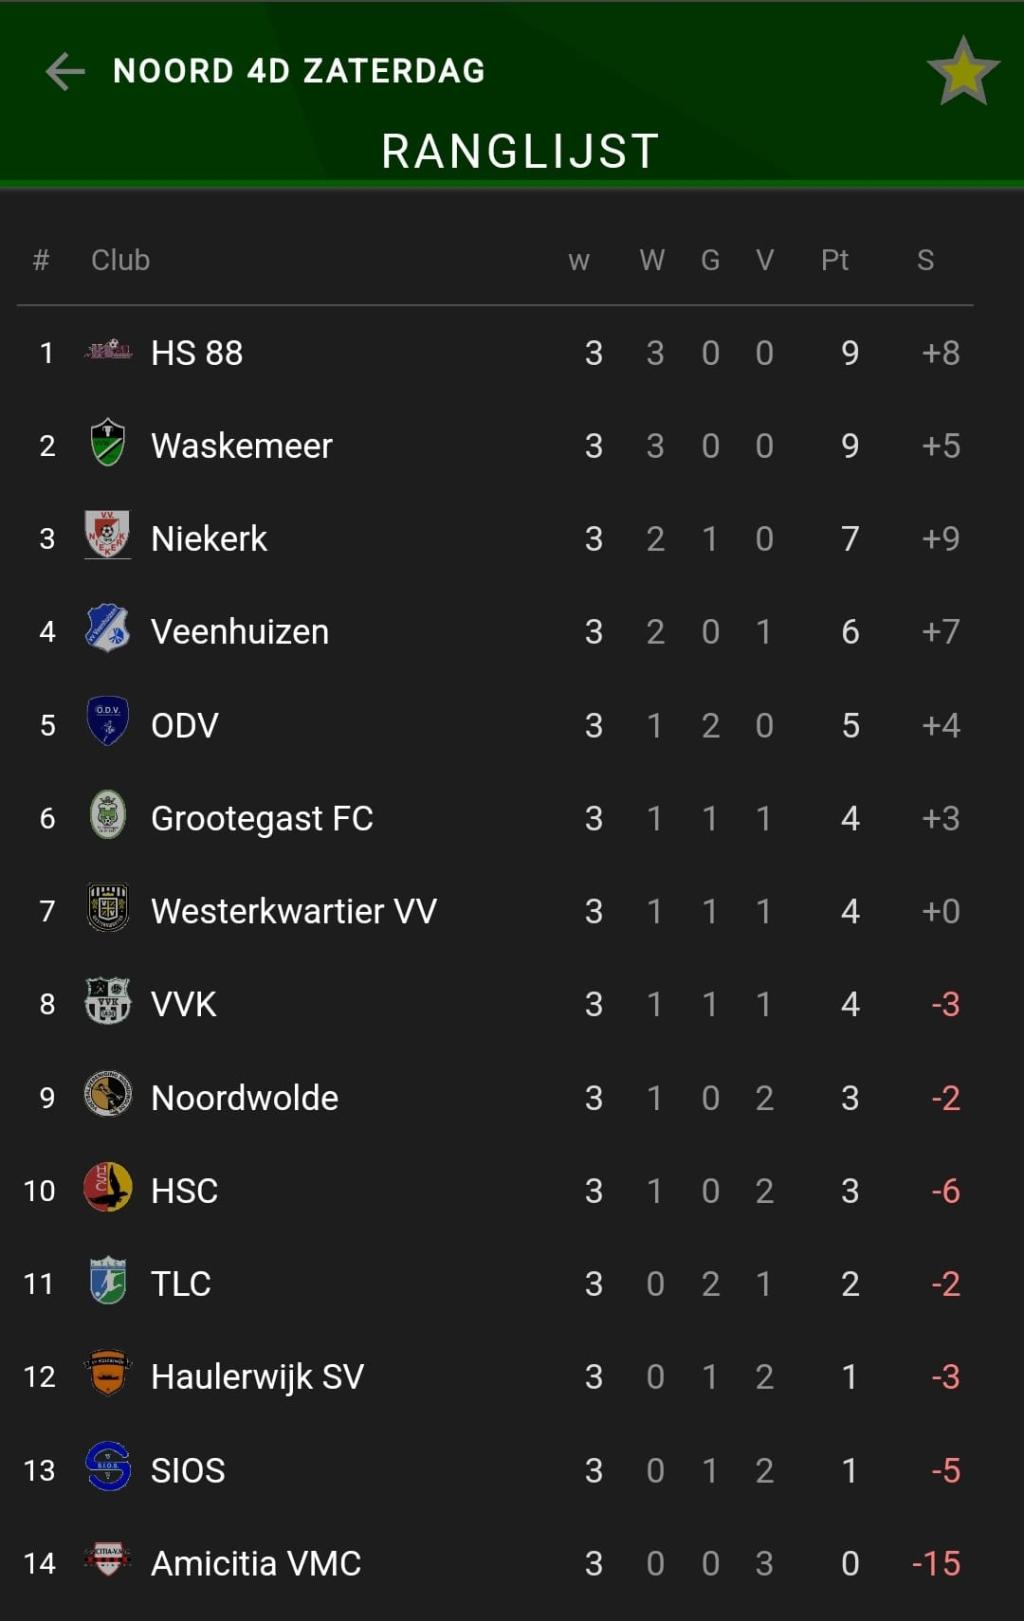This screenshot has height=1621, width=1024.
Task: Tap the SIOS blue S logo
Action: tap(108, 1467)
